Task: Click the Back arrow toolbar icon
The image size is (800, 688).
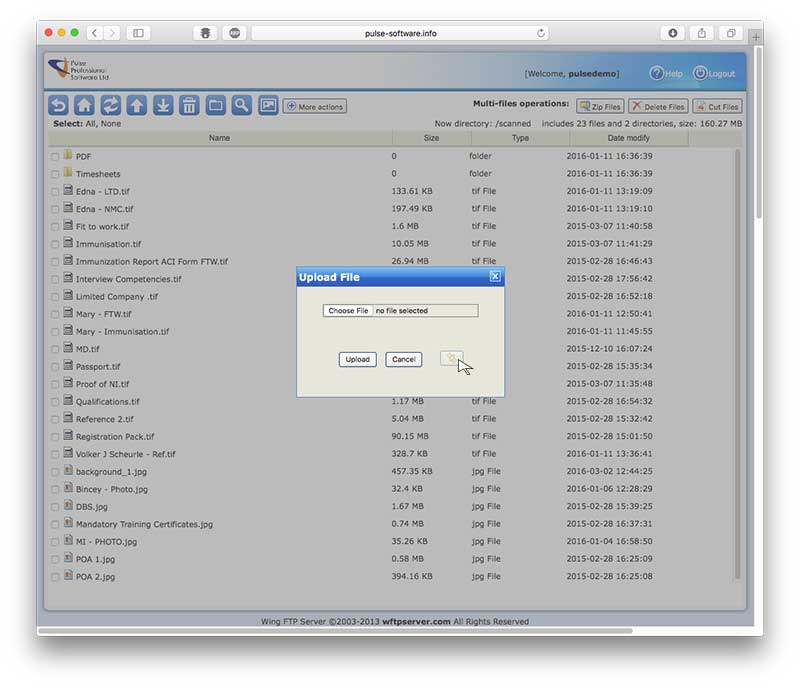Action: coord(58,105)
